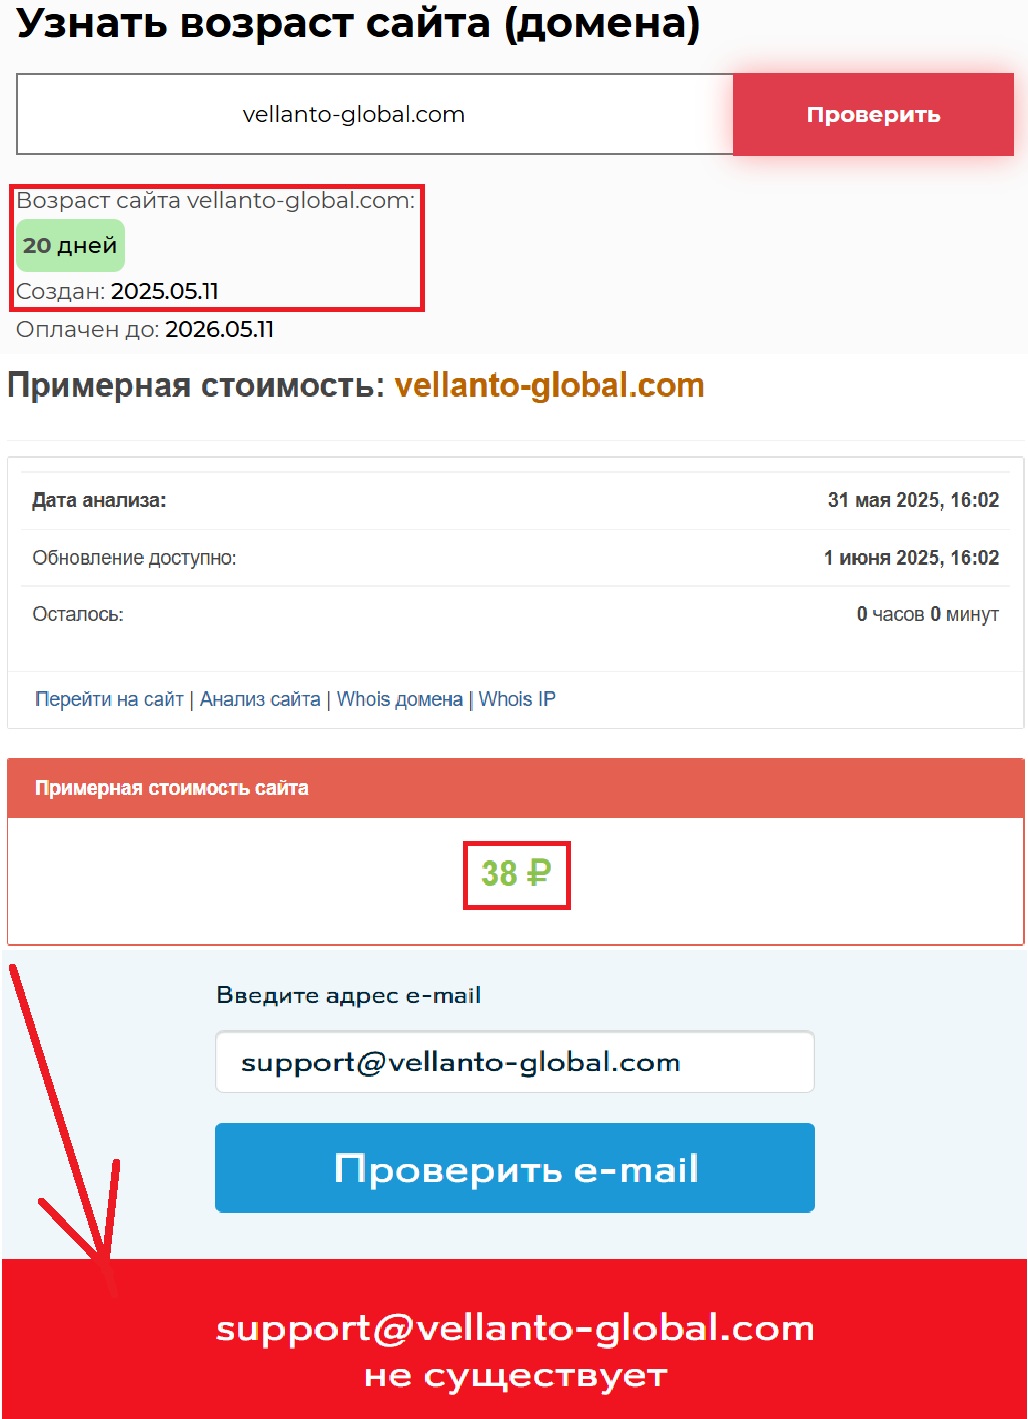Viewport: 1028px width, 1419px height.
Task: Click the Осталось remaining time value
Action: point(928,614)
